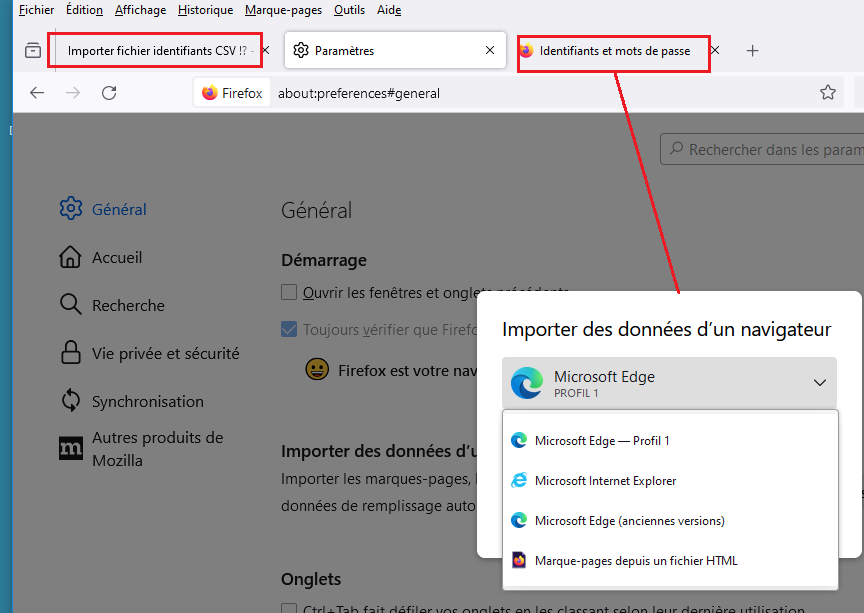
Task: Open the Général settings category
Action: (103, 209)
